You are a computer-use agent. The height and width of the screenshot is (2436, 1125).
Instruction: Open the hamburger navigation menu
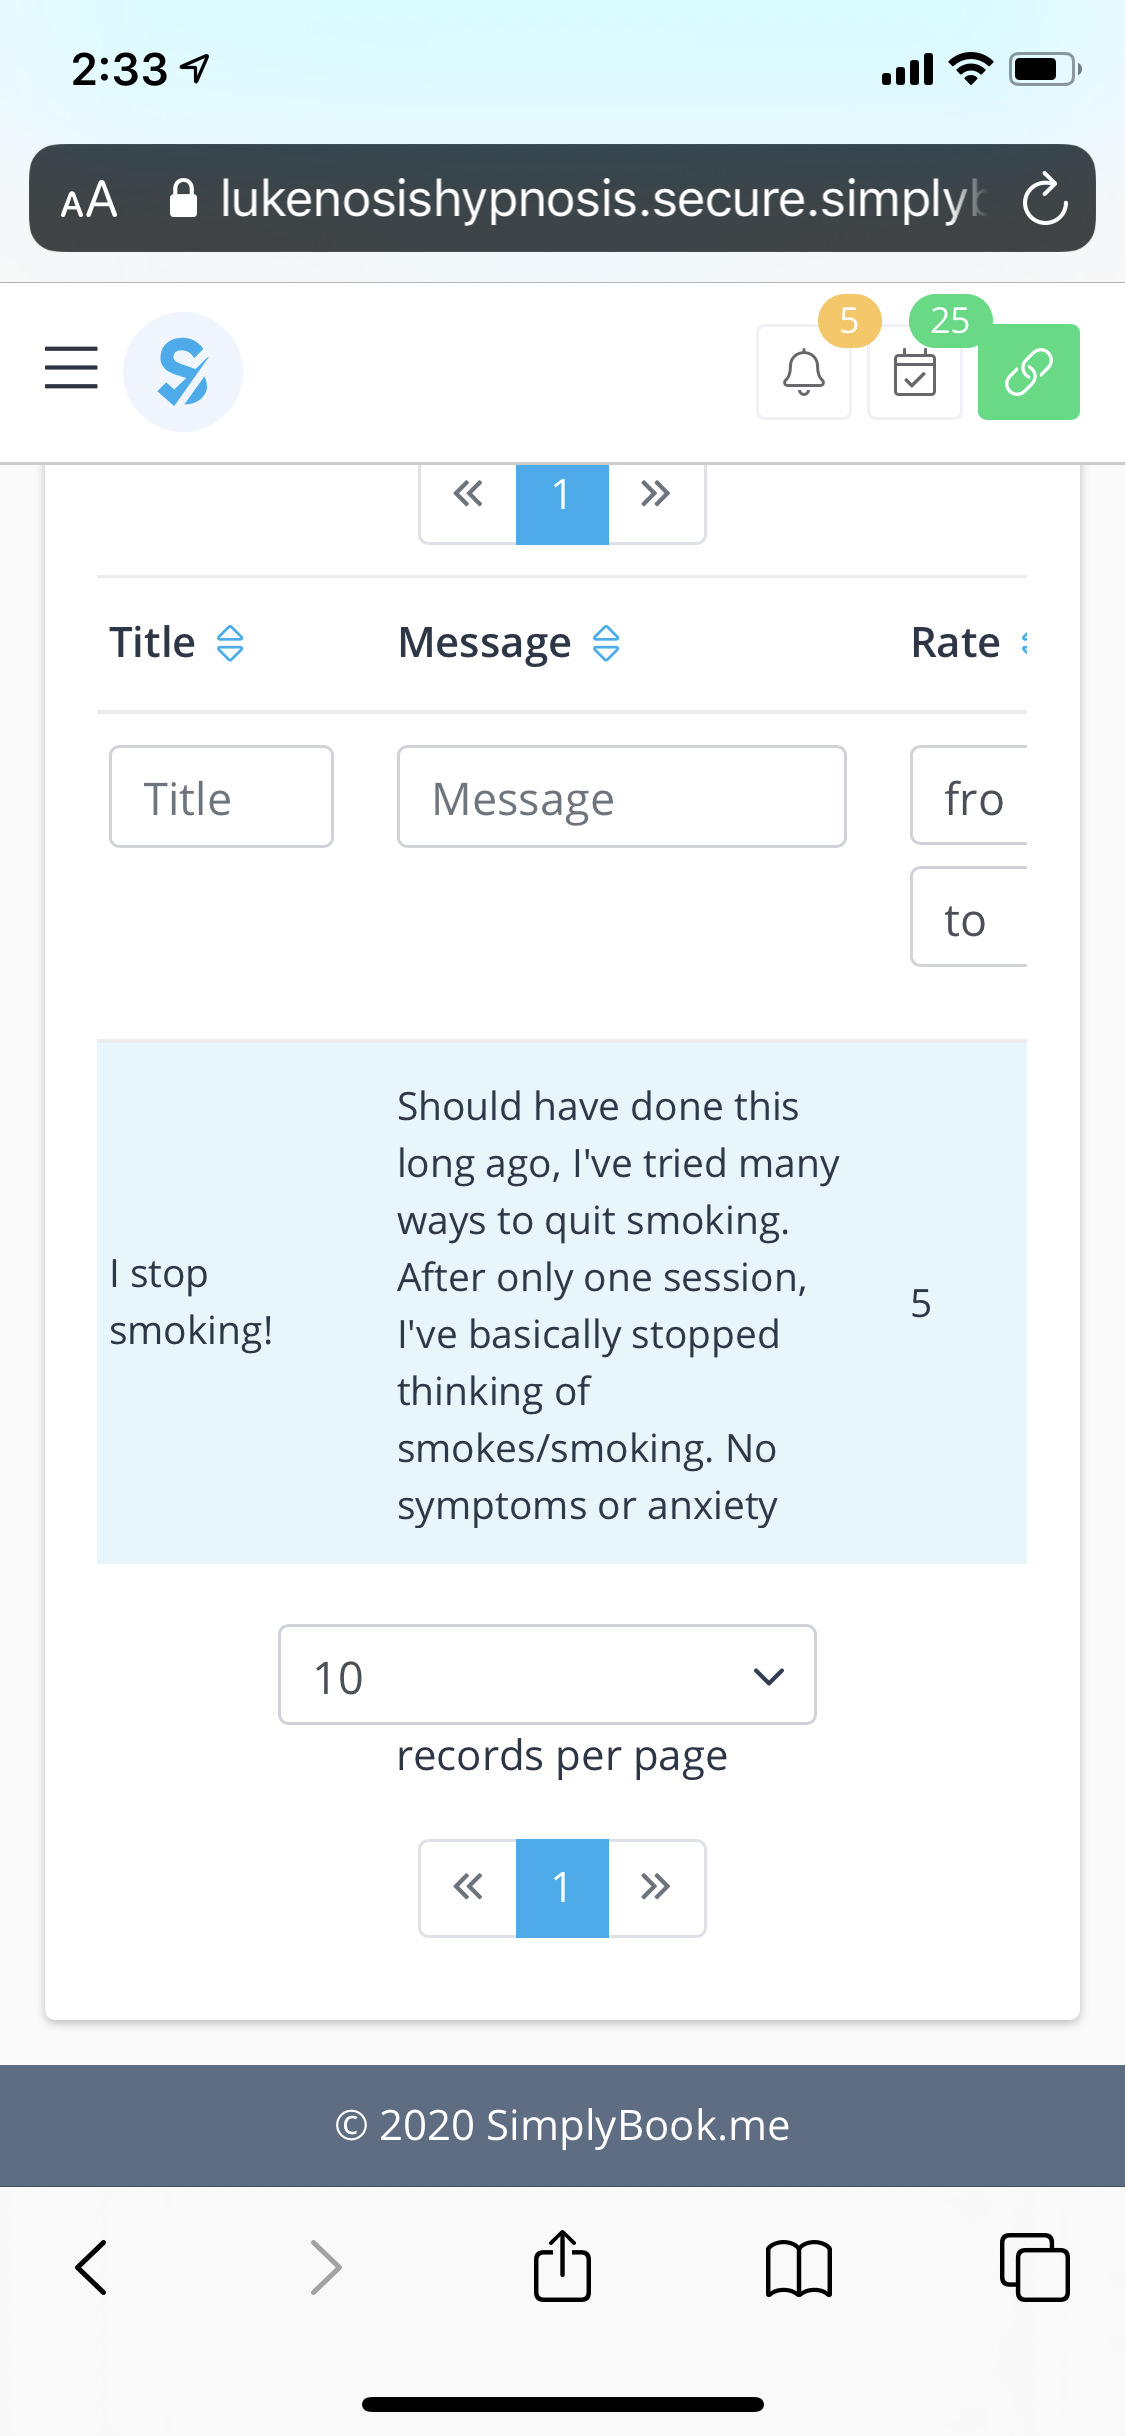71,367
